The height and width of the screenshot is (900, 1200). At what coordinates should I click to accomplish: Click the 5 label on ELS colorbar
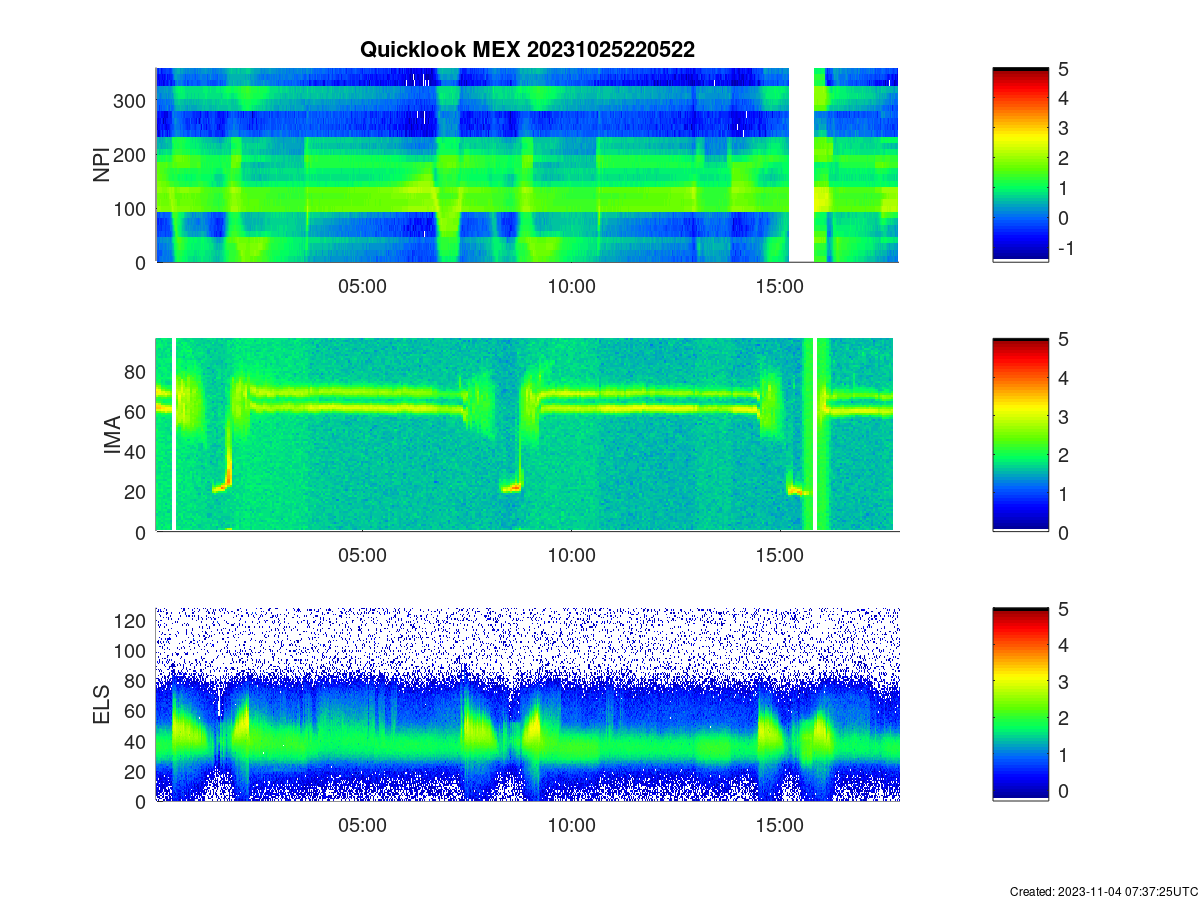click(1064, 608)
